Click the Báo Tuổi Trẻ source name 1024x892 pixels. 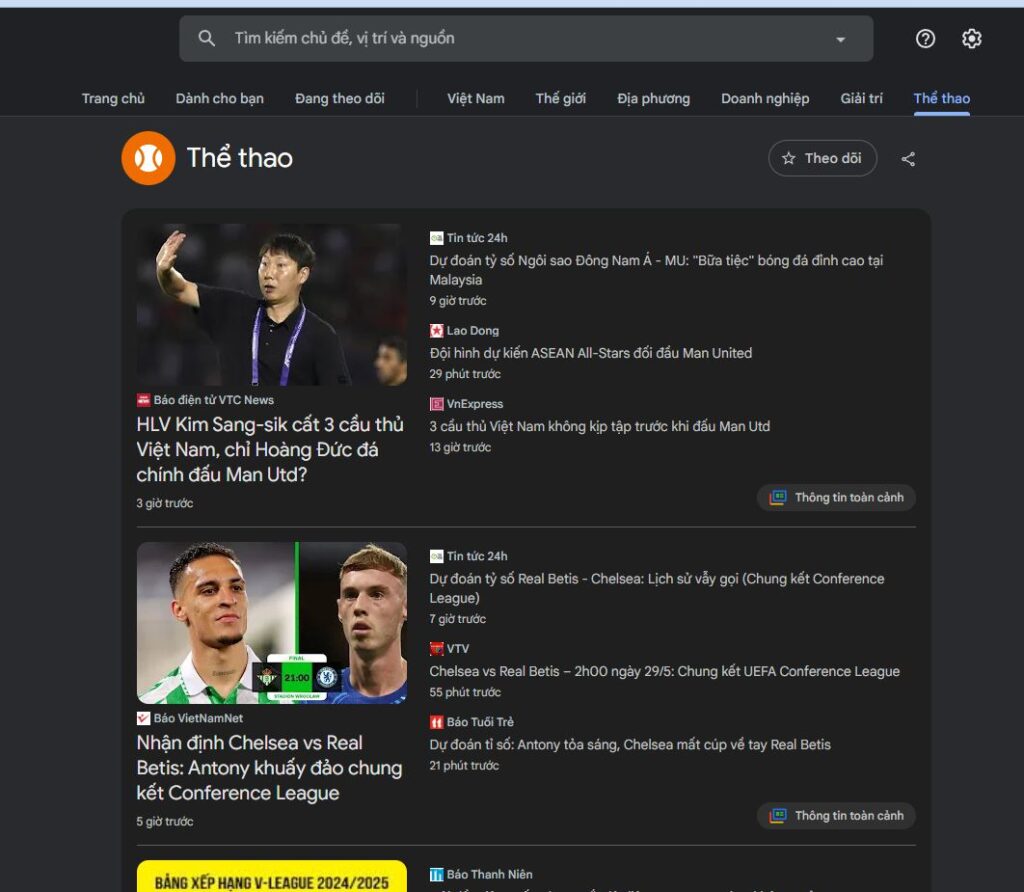(480, 722)
